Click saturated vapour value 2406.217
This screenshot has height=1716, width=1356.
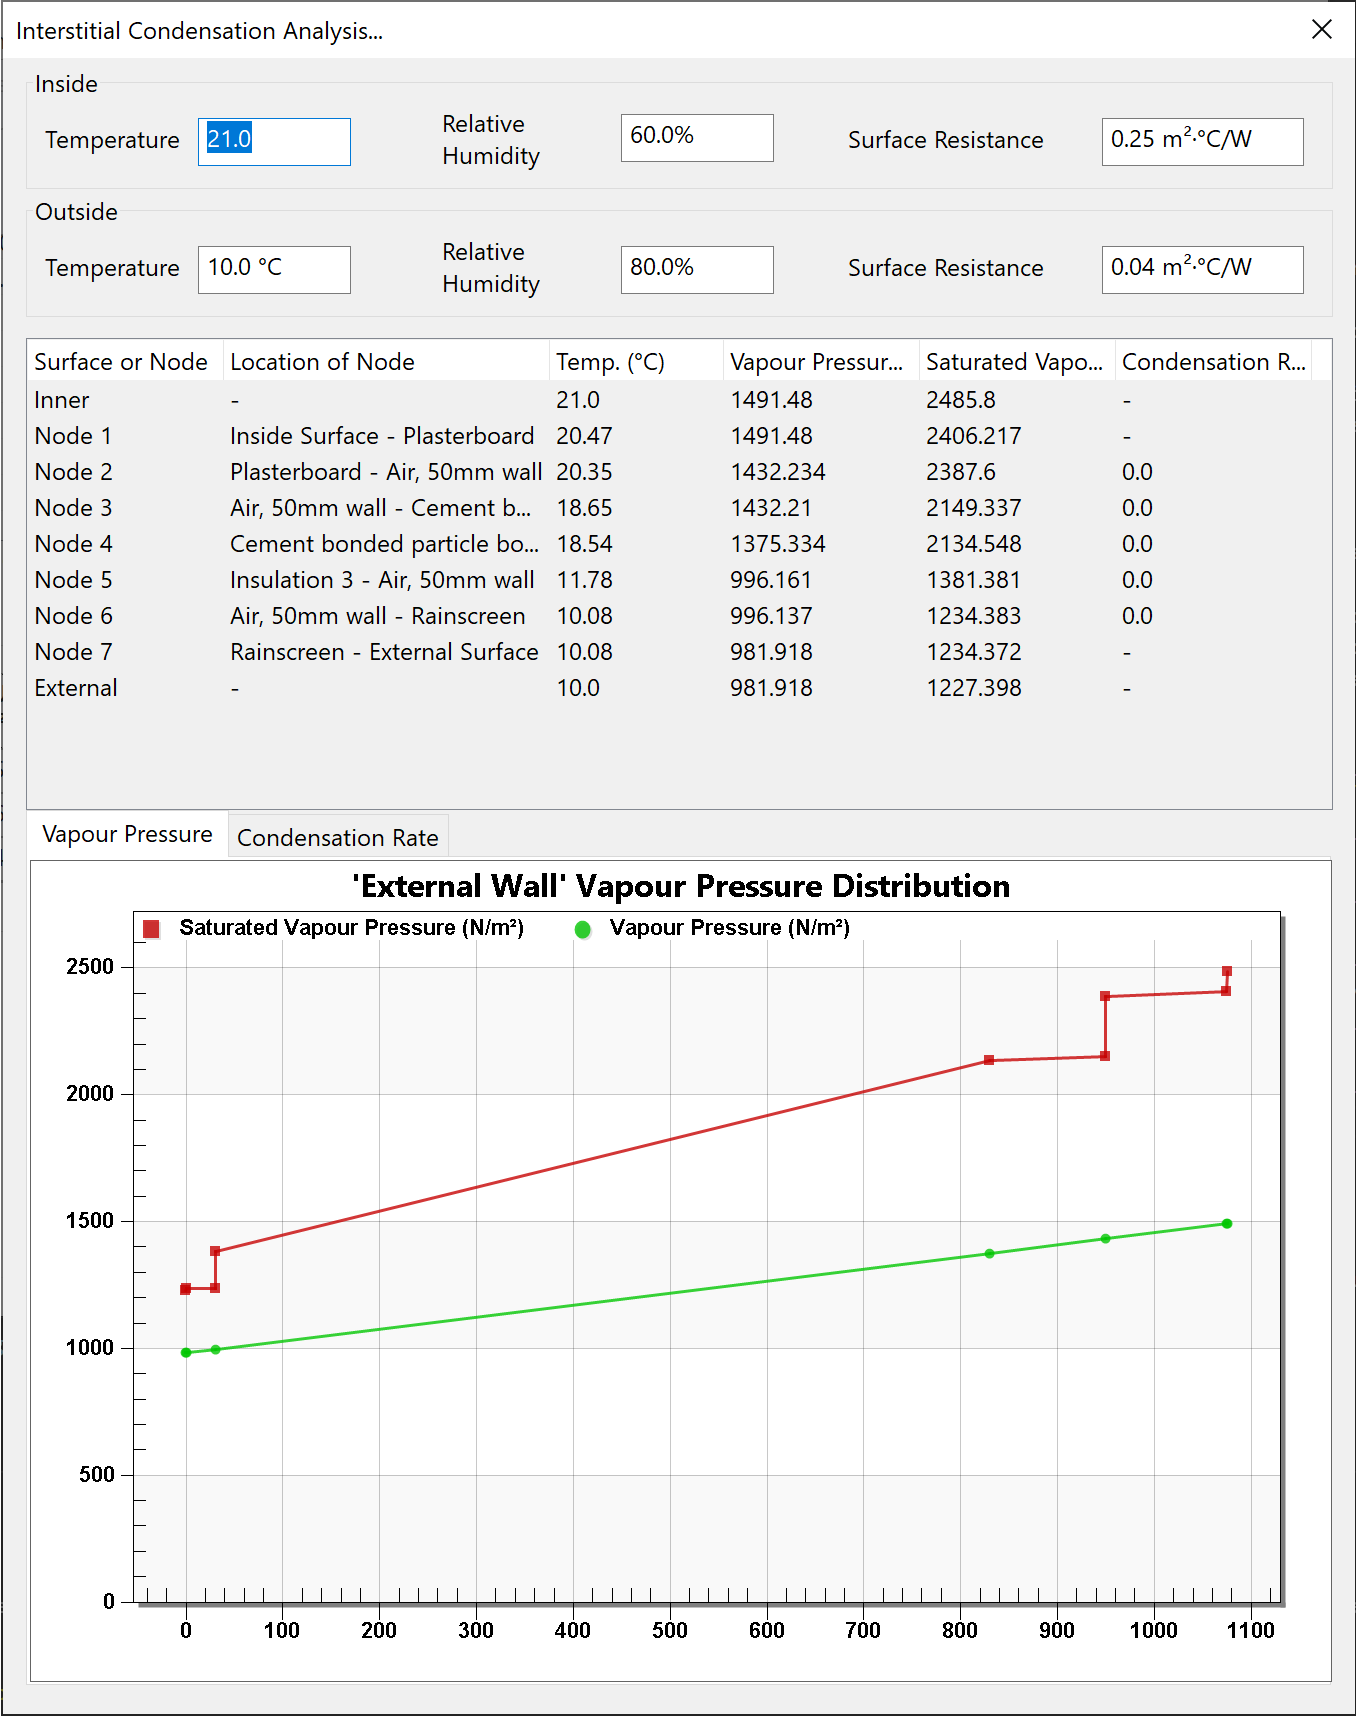[x=974, y=436]
